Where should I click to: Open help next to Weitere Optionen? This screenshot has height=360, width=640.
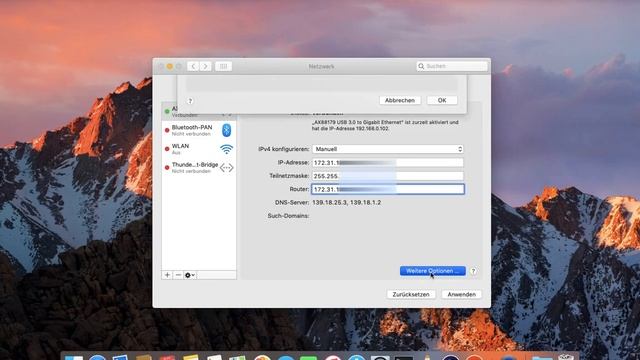pos(473,271)
